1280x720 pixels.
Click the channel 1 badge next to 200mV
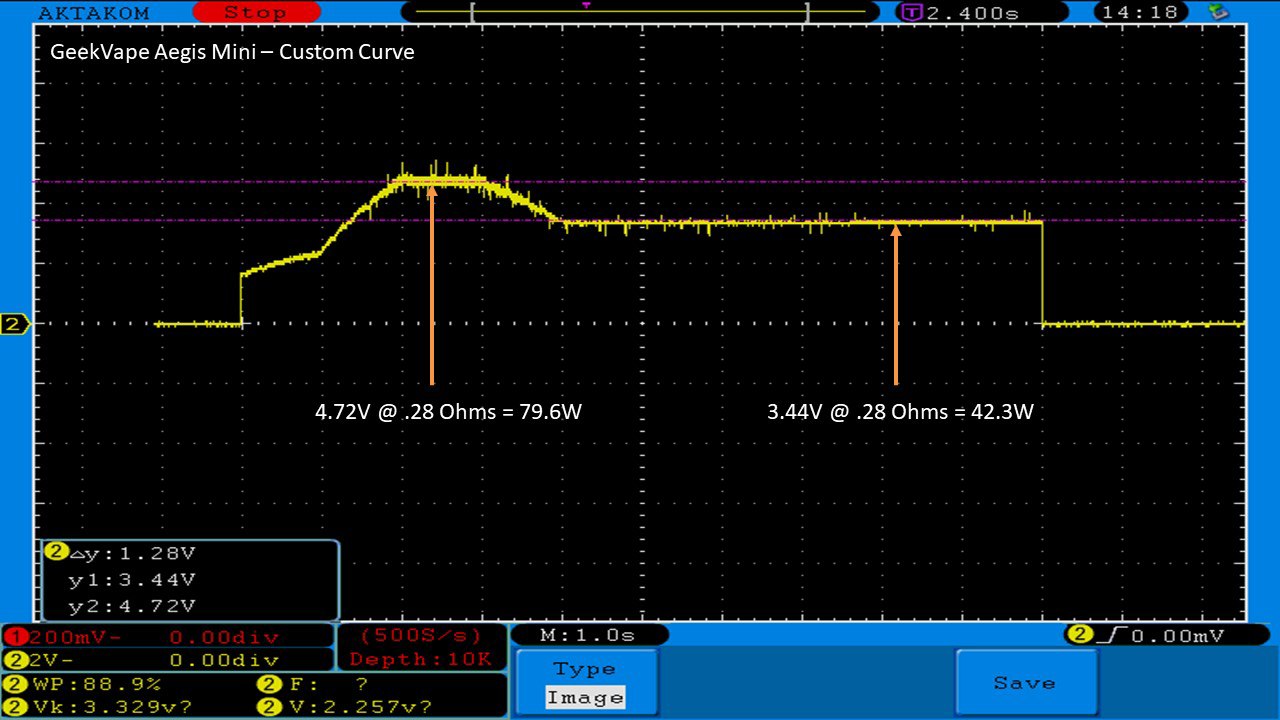tap(14, 637)
